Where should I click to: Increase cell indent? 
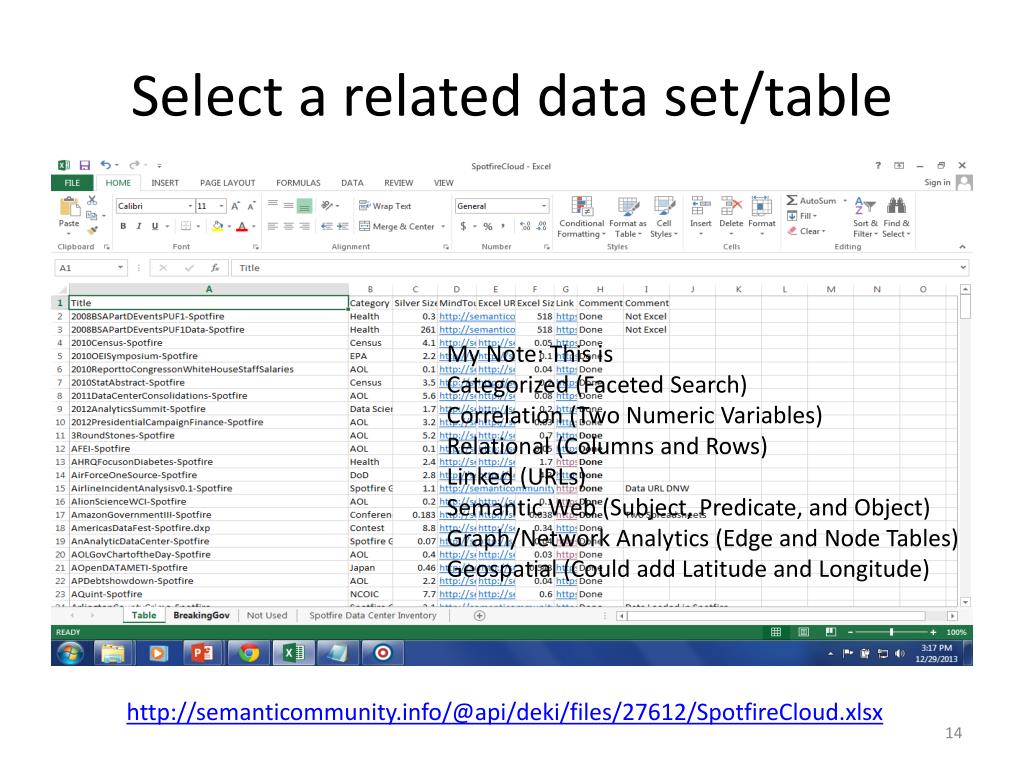pyautogui.click(x=342, y=226)
